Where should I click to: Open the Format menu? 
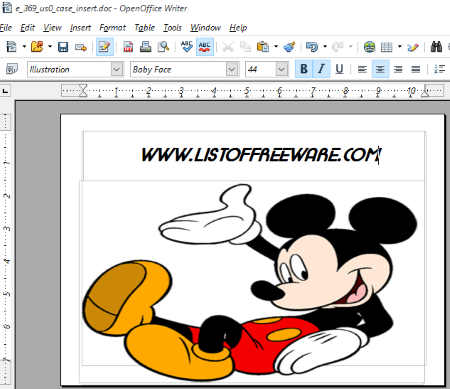pos(113,28)
